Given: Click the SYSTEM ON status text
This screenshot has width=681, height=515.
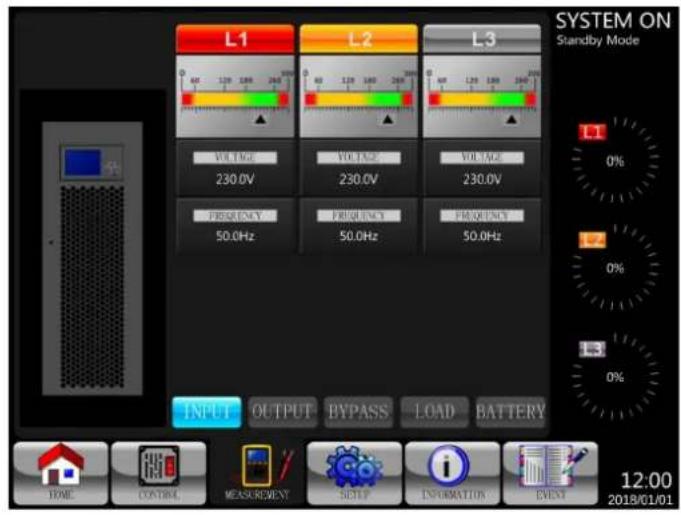Looking at the screenshot, I should [x=613, y=20].
